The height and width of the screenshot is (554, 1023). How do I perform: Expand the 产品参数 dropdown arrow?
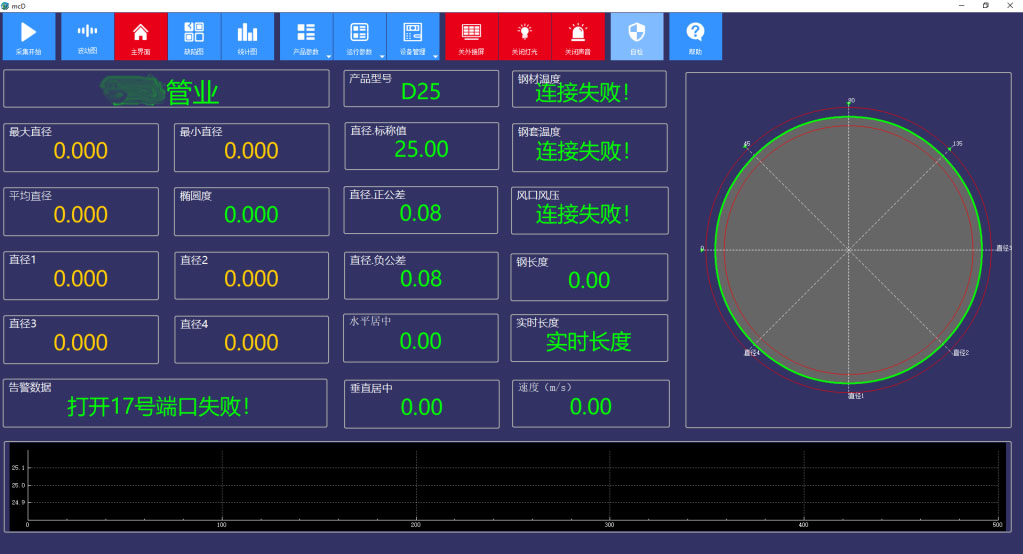328,56
